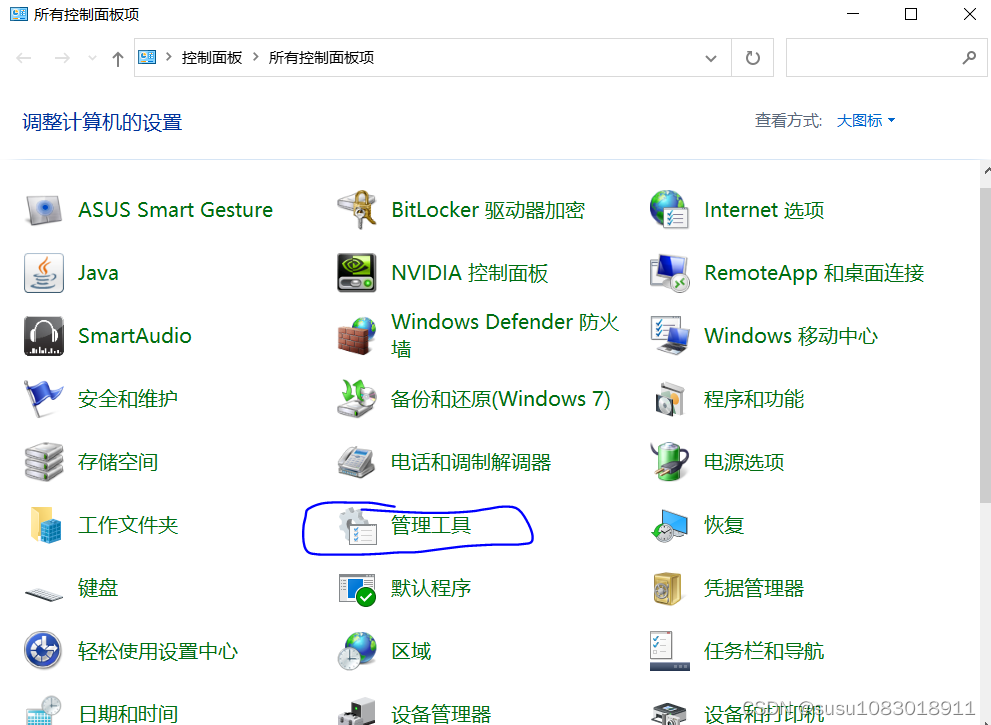Open the ASUS Smart Gesture icon
Screen dimensions: 991x725
pos(44,210)
